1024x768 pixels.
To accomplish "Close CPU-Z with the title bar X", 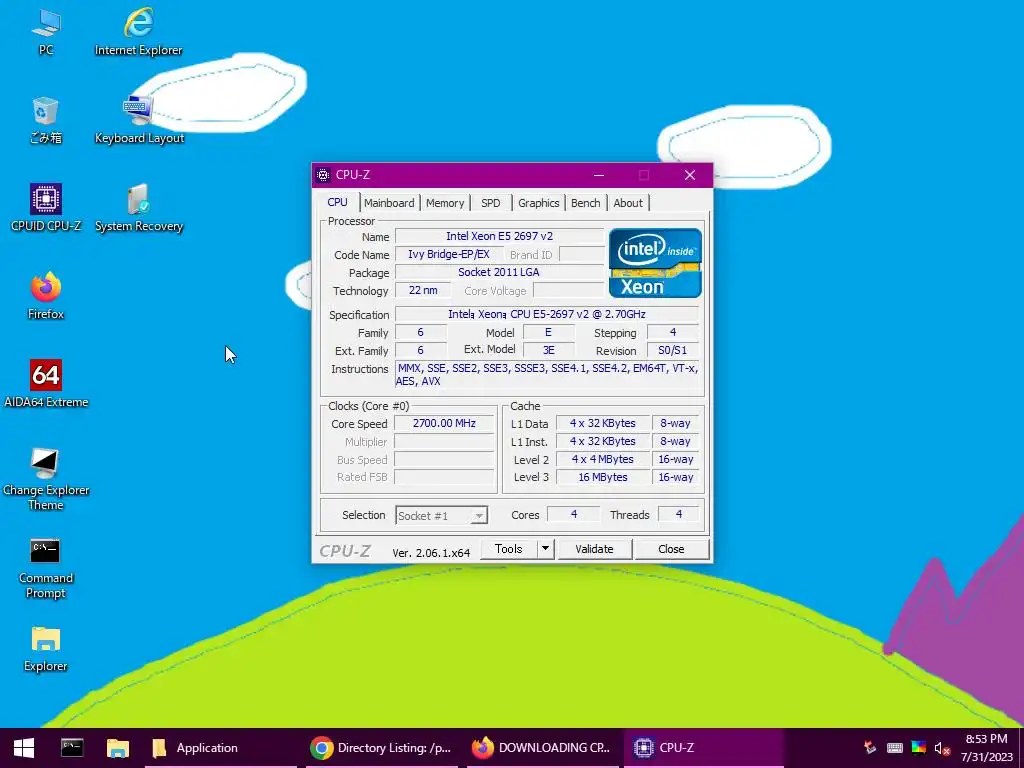I will [x=690, y=175].
